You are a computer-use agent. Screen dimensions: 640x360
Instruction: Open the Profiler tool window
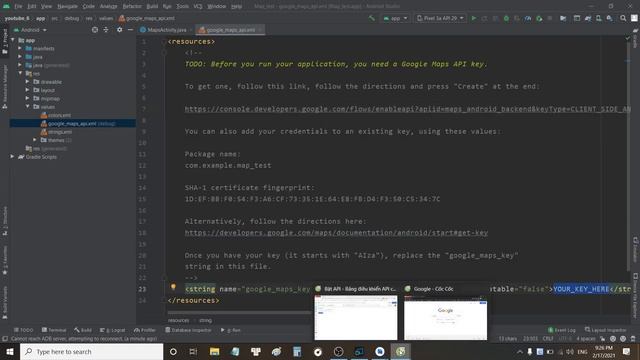pos(145,330)
